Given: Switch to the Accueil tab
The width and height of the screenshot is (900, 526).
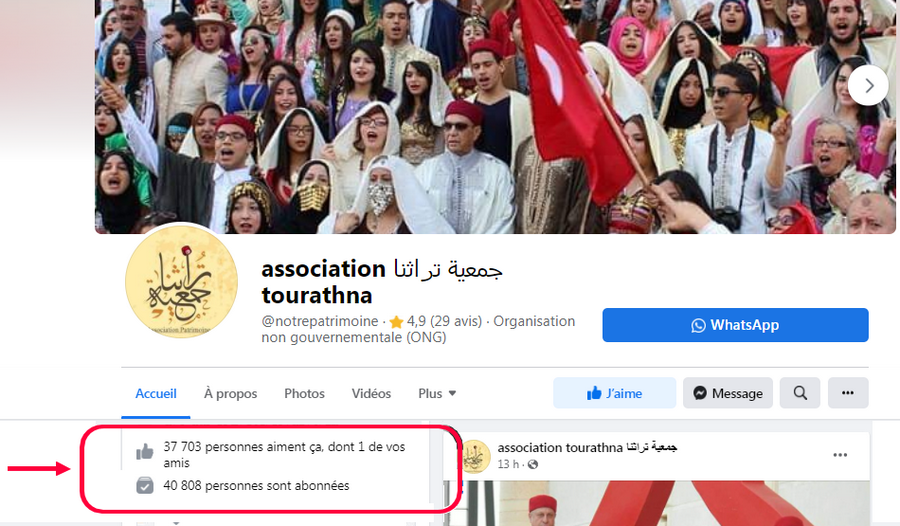Looking at the screenshot, I should [x=156, y=394].
